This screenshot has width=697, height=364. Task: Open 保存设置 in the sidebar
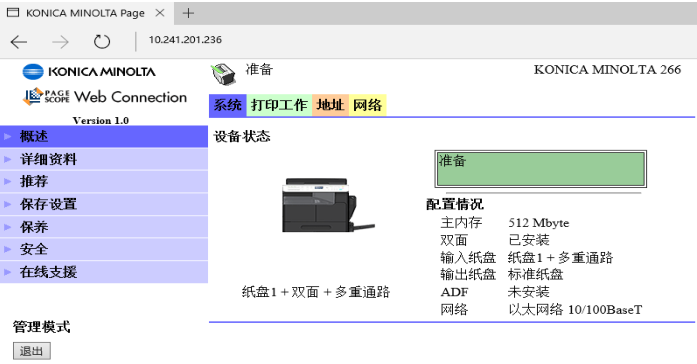pos(104,204)
